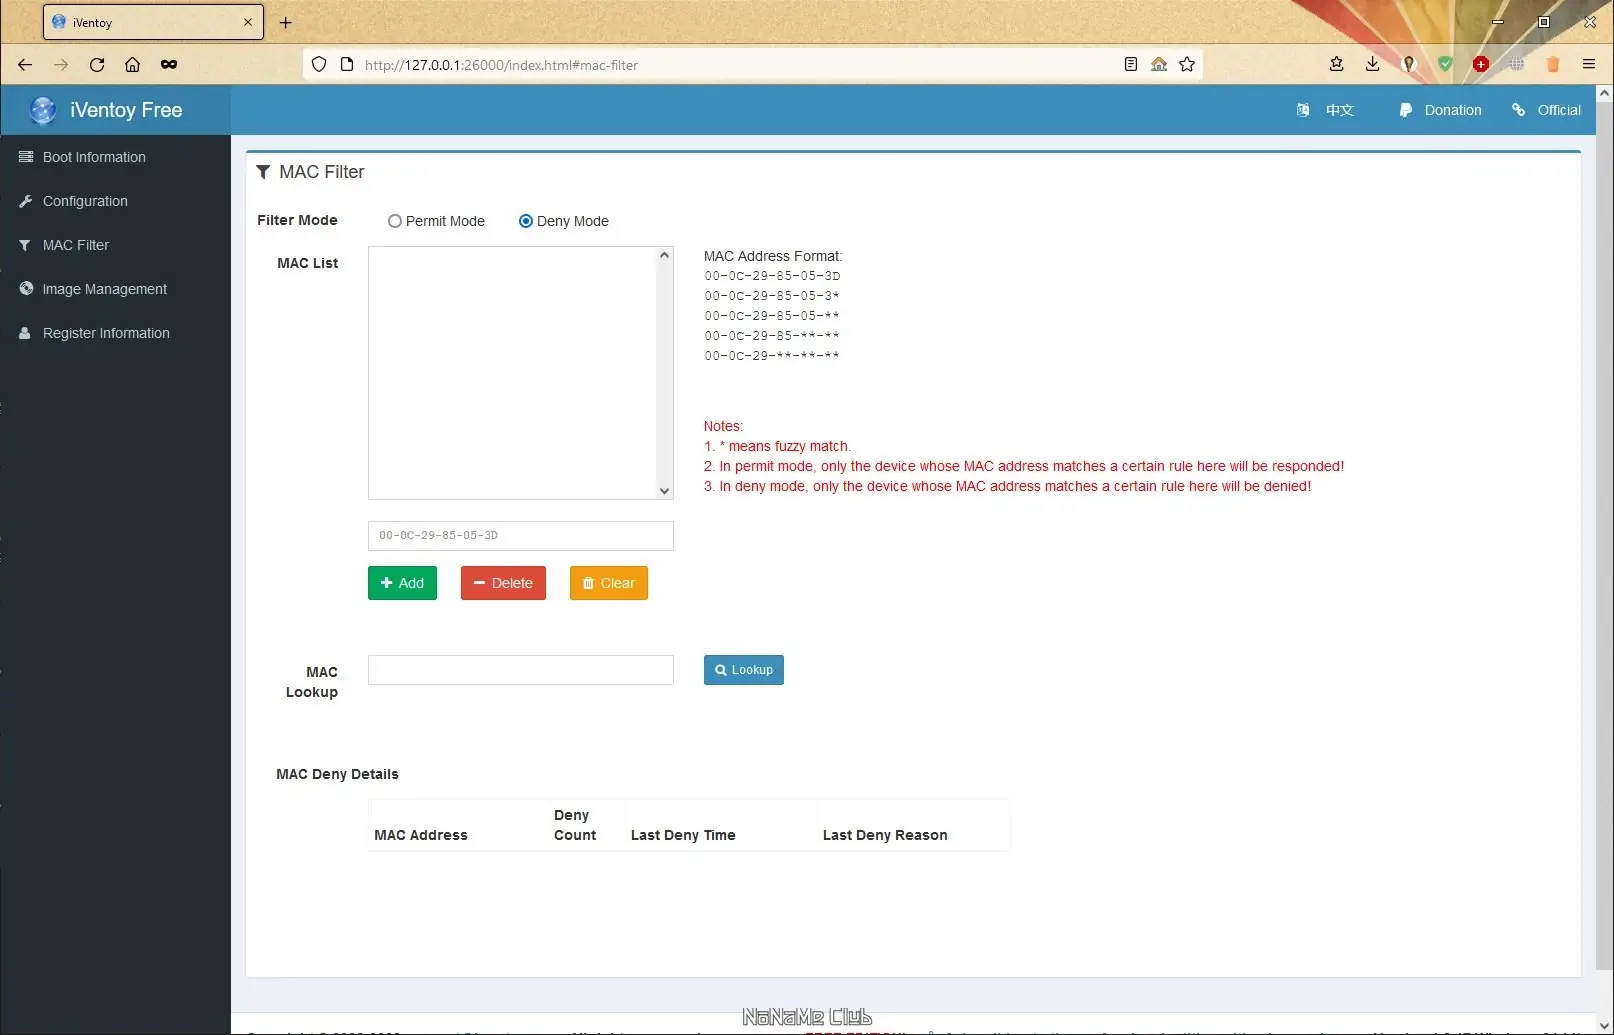Click the page scrollbar down arrow
This screenshot has width=1614, height=1035.
(1605, 1025)
